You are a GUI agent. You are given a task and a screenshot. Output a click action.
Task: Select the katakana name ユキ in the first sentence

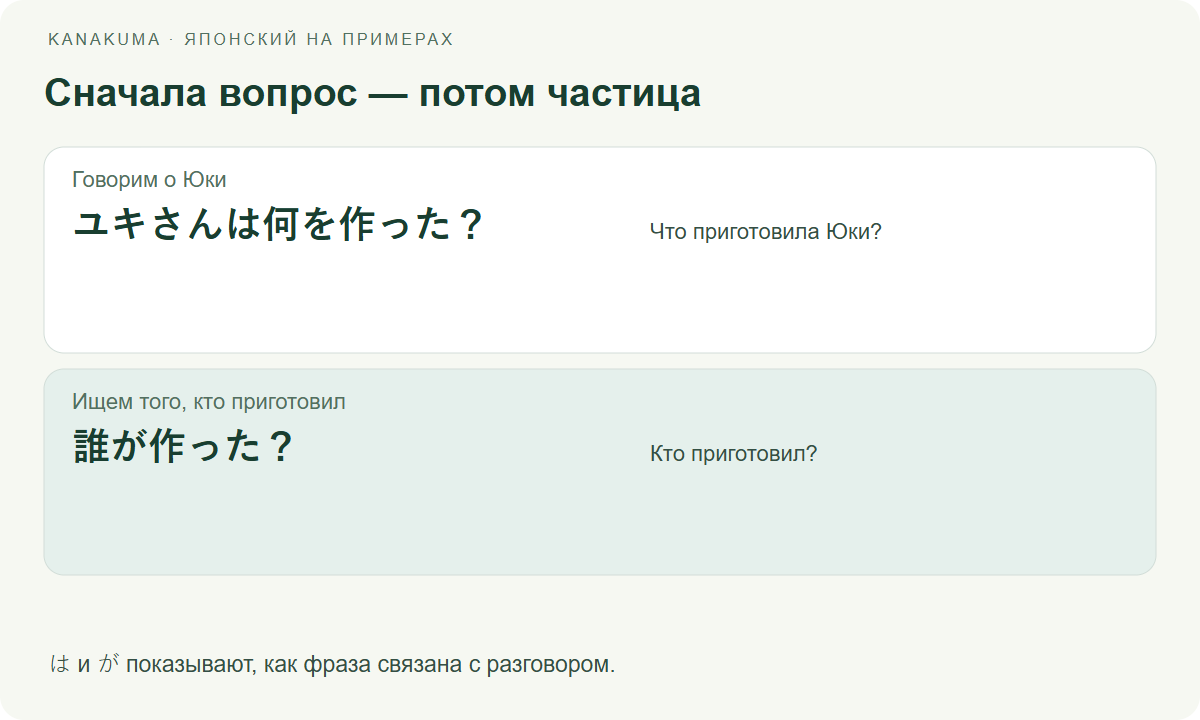[111, 225]
